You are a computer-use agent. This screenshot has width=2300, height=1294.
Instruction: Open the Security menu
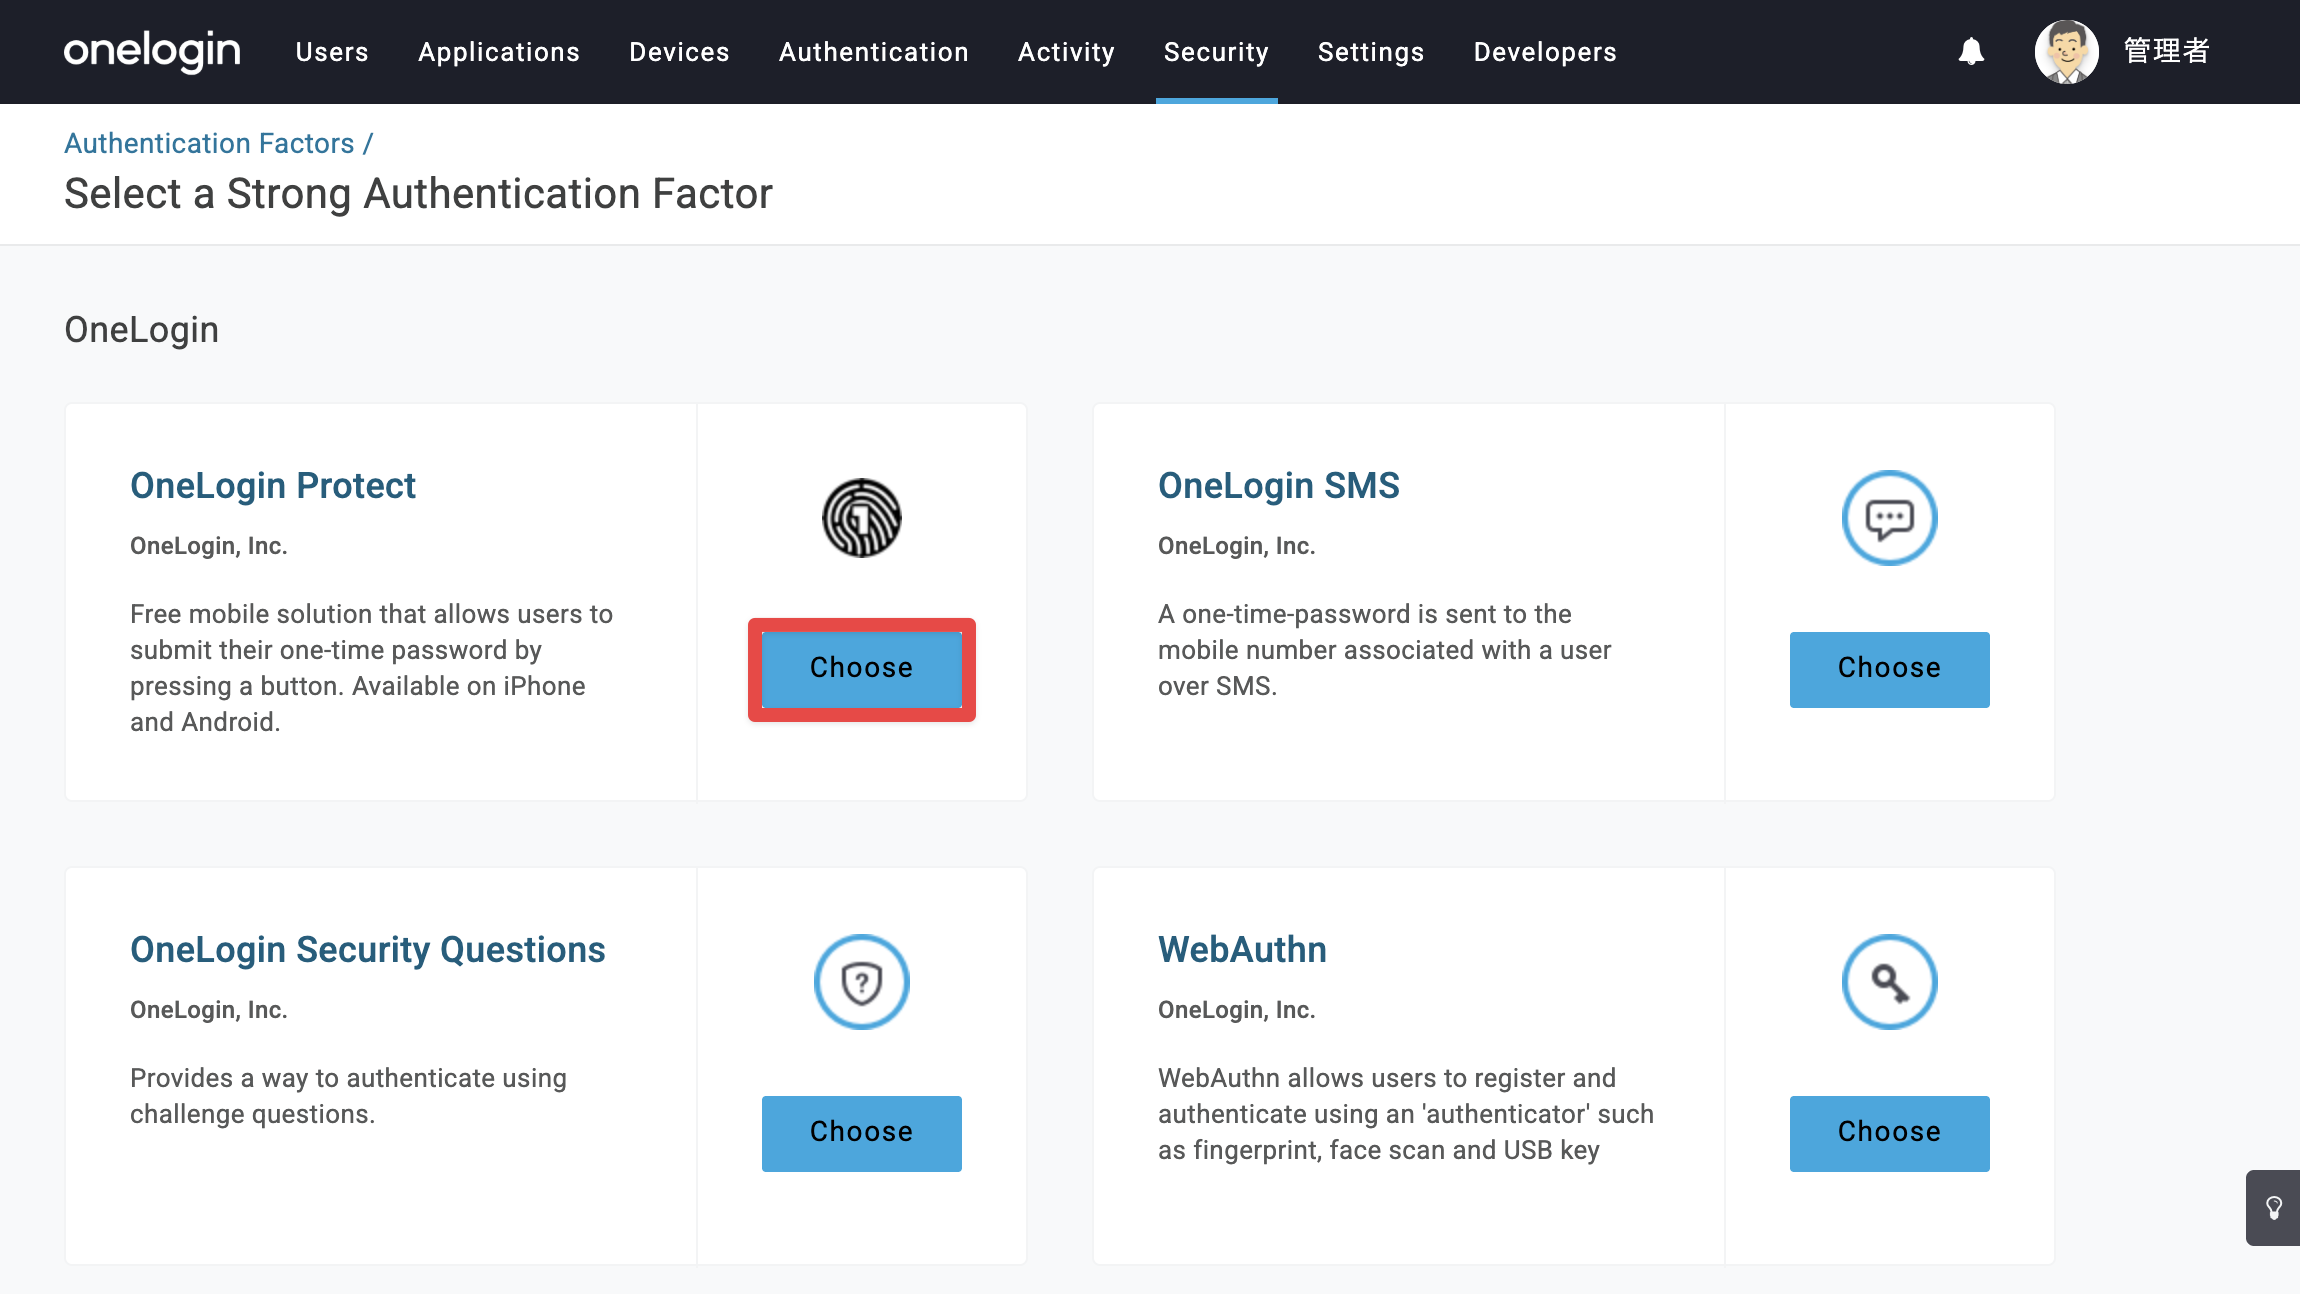(x=1216, y=52)
